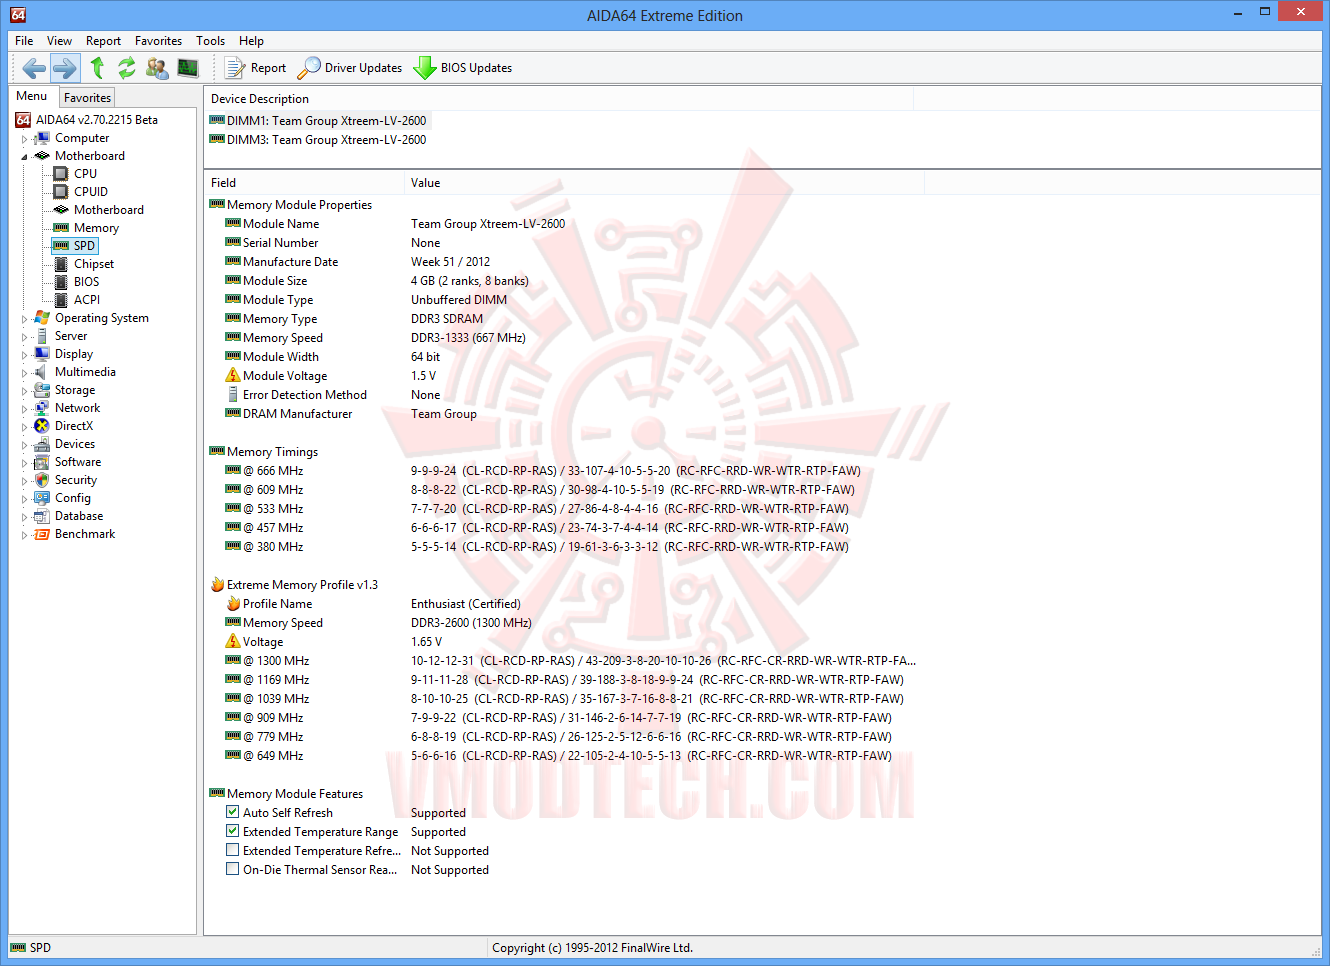Refresh the page with green arrows icon
This screenshot has height=966, width=1330.
tap(127, 68)
